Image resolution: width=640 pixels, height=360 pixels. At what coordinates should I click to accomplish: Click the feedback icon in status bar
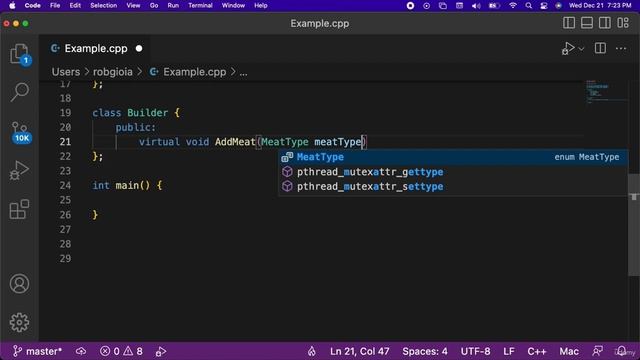click(x=598, y=351)
